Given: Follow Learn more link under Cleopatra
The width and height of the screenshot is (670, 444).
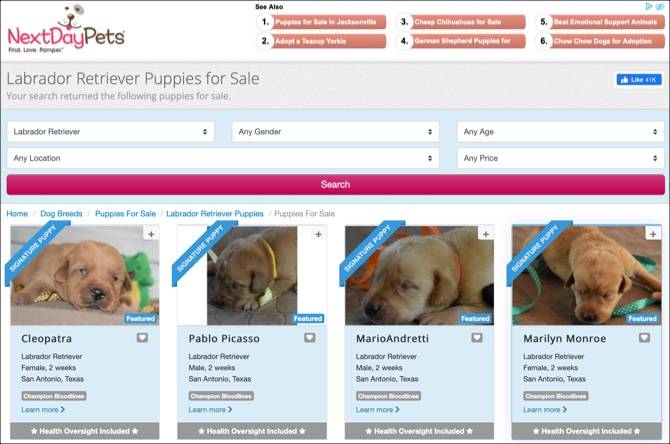Looking at the screenshot, I should (x=43, y=409).
